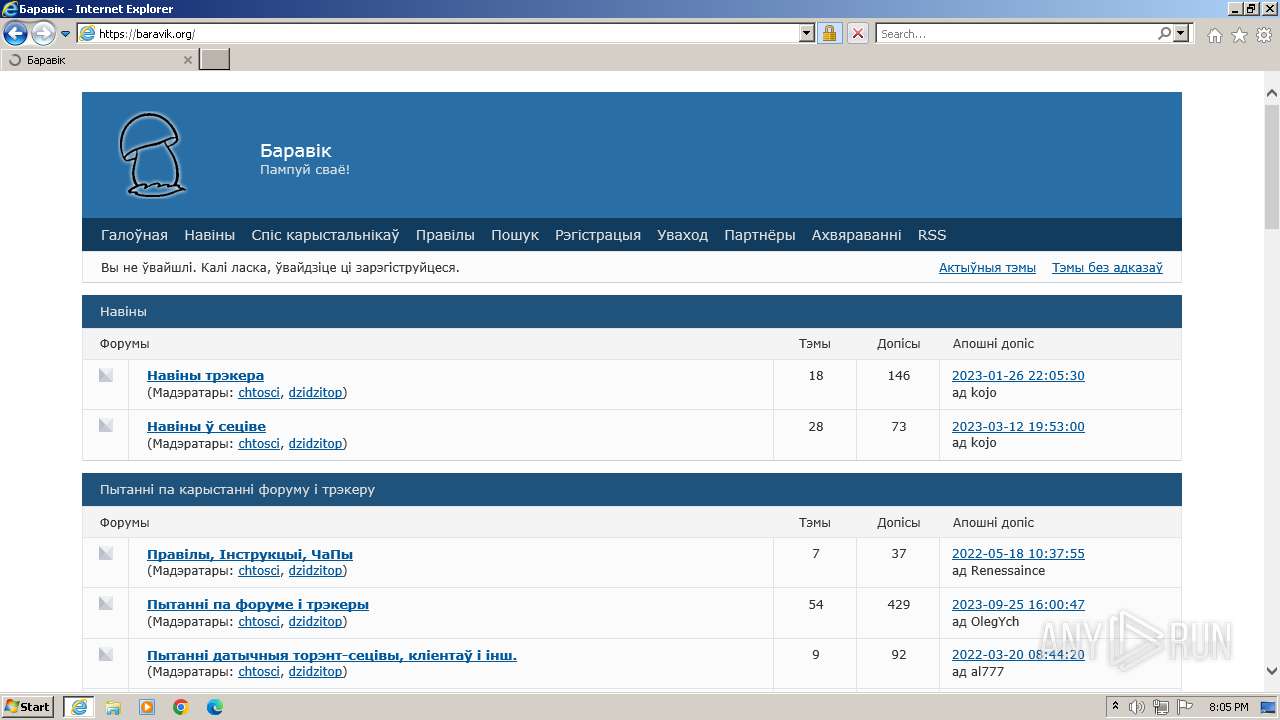The image size is (1280, 720).
Task: Open the Пошук menu item
Action: click(515, 235)
